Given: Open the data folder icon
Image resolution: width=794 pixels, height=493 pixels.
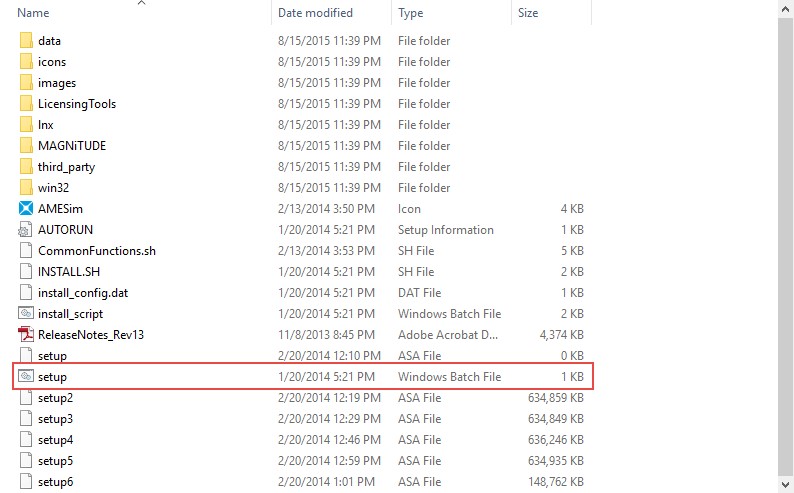Looking at the screenshot, I should click(x=26, y=41).
